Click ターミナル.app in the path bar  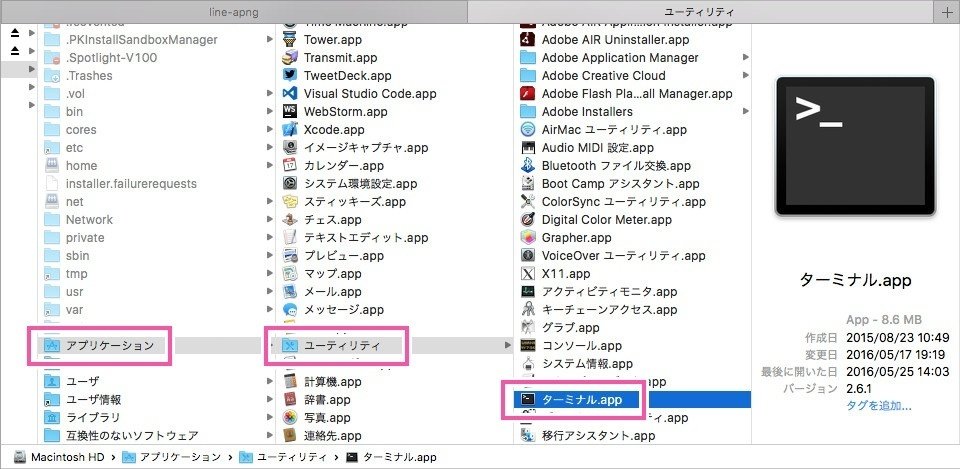(392, 457)
